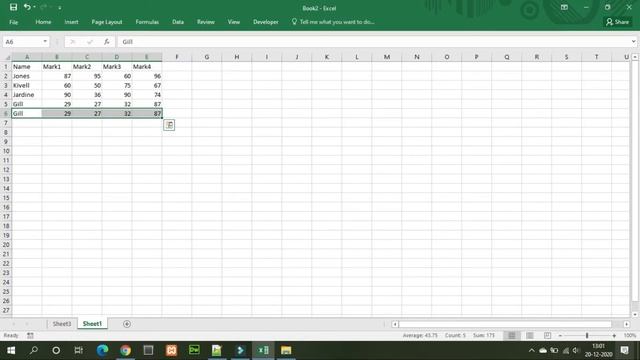Click vertical scrollbar up arrow
This screenshot has width=640, height=360.
pos(635,57)
